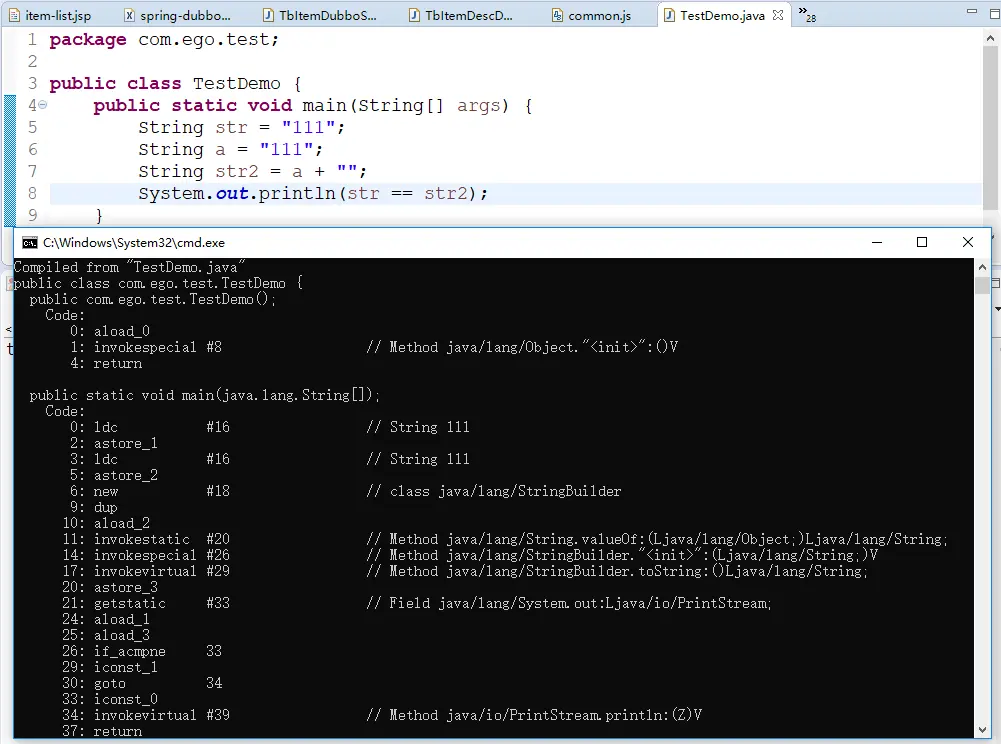Click the cmd window scrollbar down arrow
Viewport: 1001px width, 744px height.
pos(982,729)
